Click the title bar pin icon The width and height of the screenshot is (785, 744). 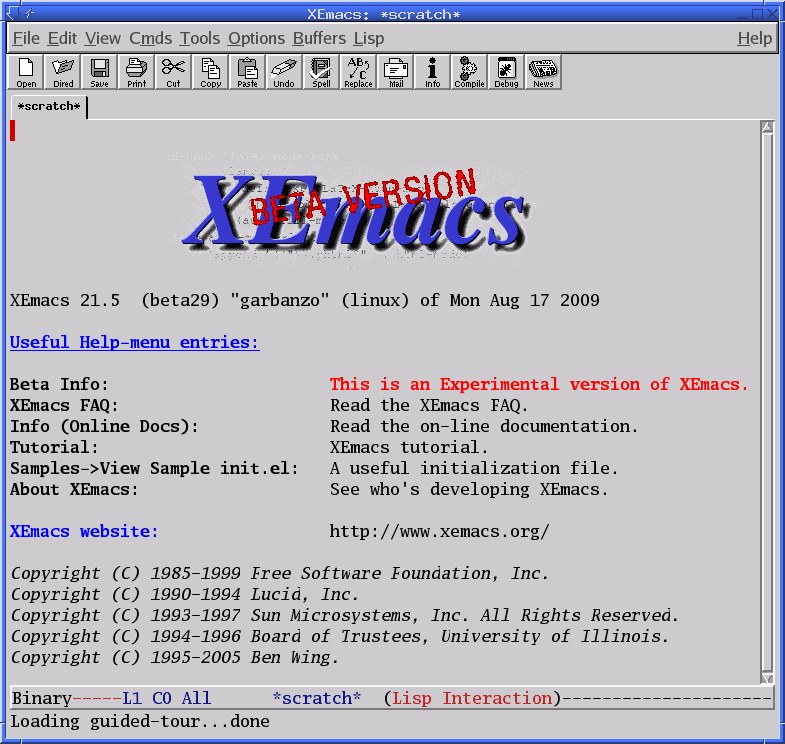pyautogui.click(x=30, y=13)
